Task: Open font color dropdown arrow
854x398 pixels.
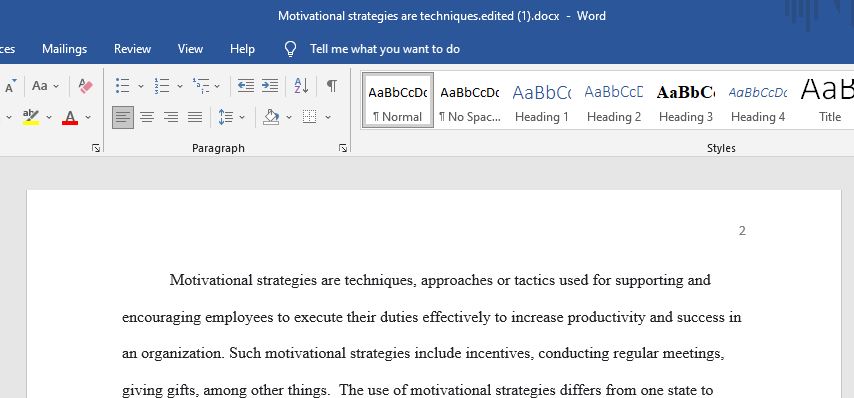Action: [x=88, y=117]
